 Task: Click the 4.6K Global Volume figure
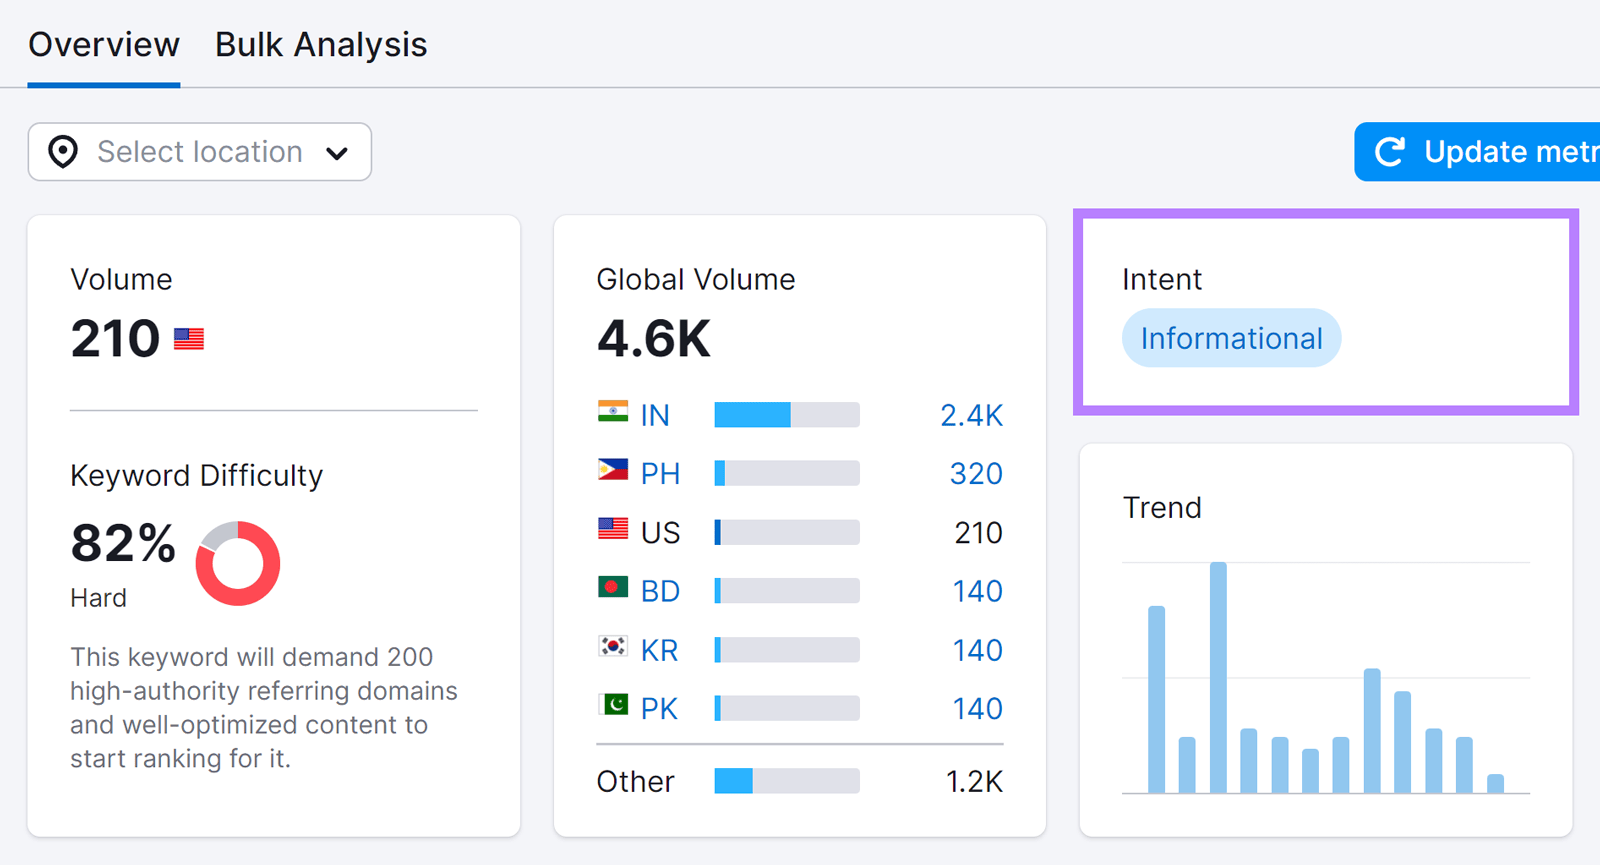[654, 338]
